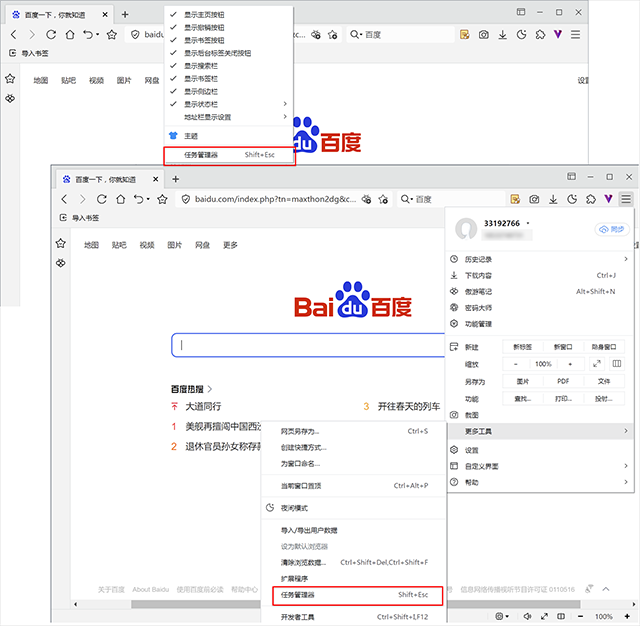
Task: Click split-screen icon in status bar
Action: tap(561, 616)
